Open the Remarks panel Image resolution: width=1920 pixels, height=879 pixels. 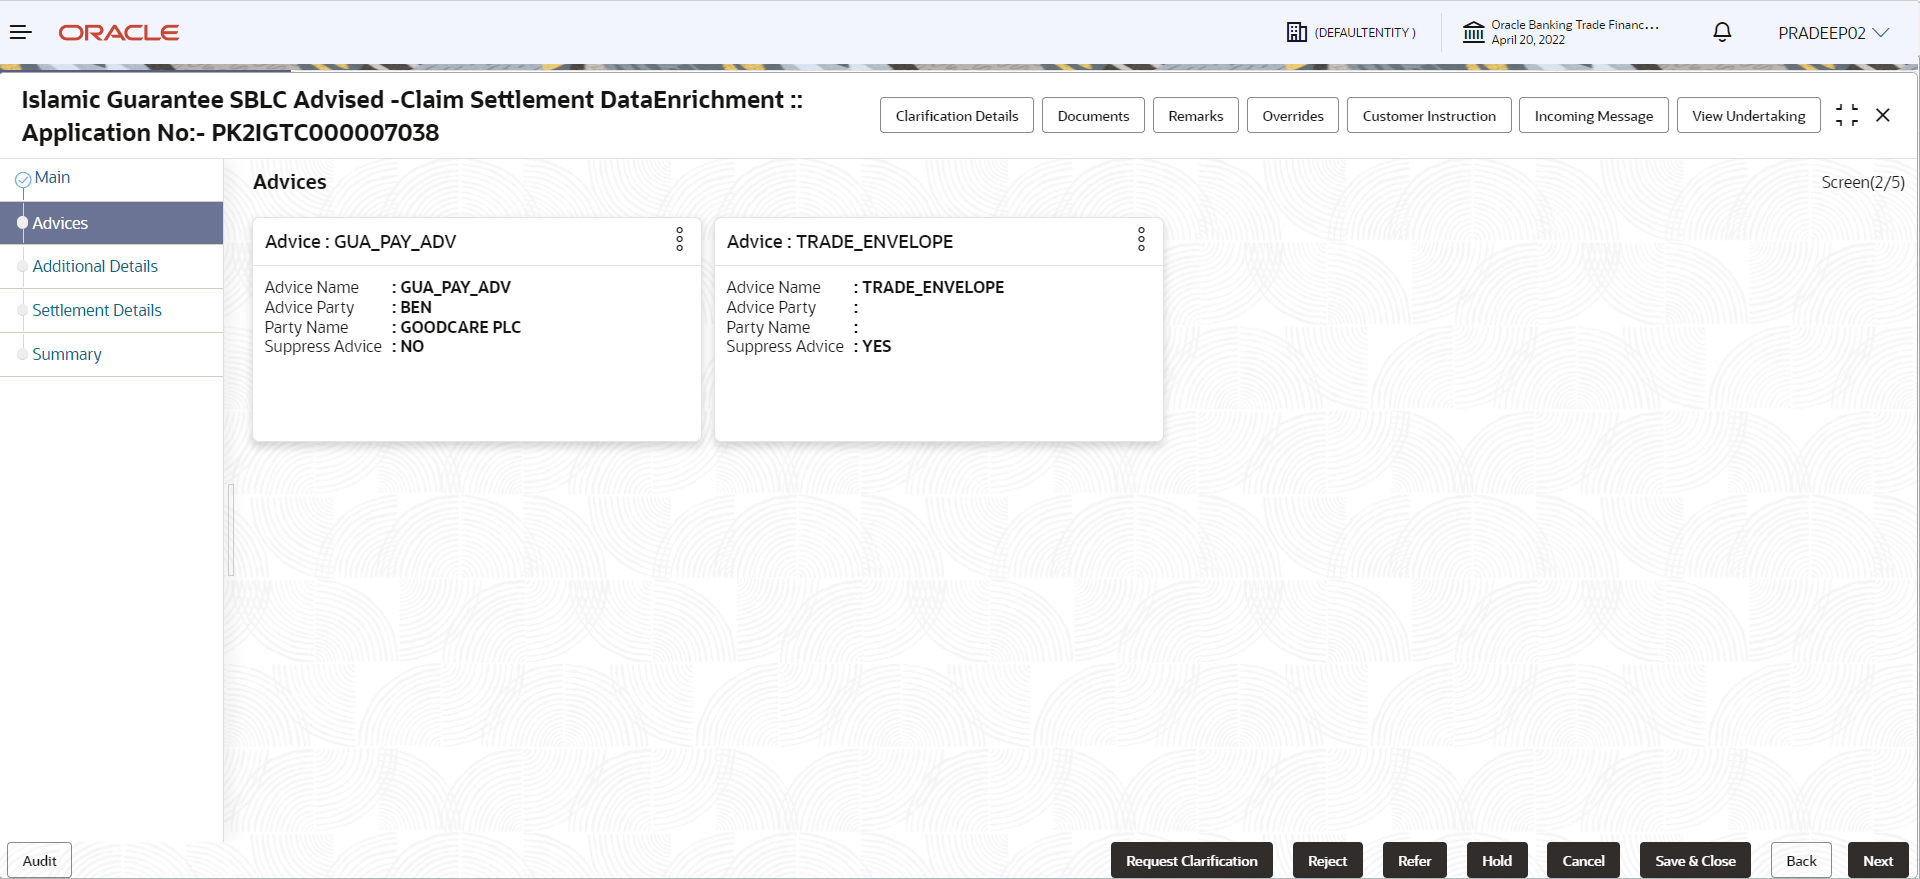point(1196,115)
